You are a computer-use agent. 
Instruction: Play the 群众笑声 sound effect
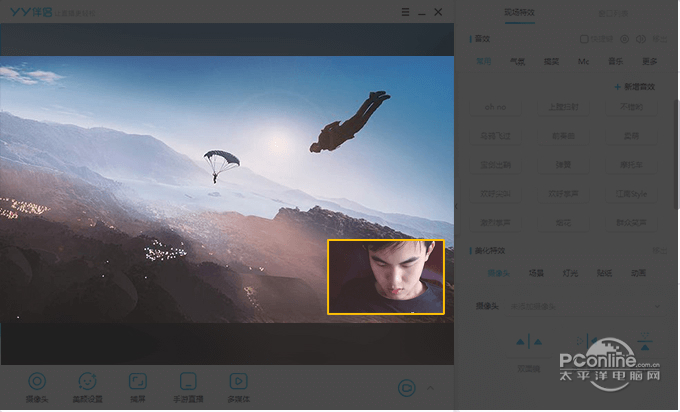pyautogui.click(x=631, y=222)
